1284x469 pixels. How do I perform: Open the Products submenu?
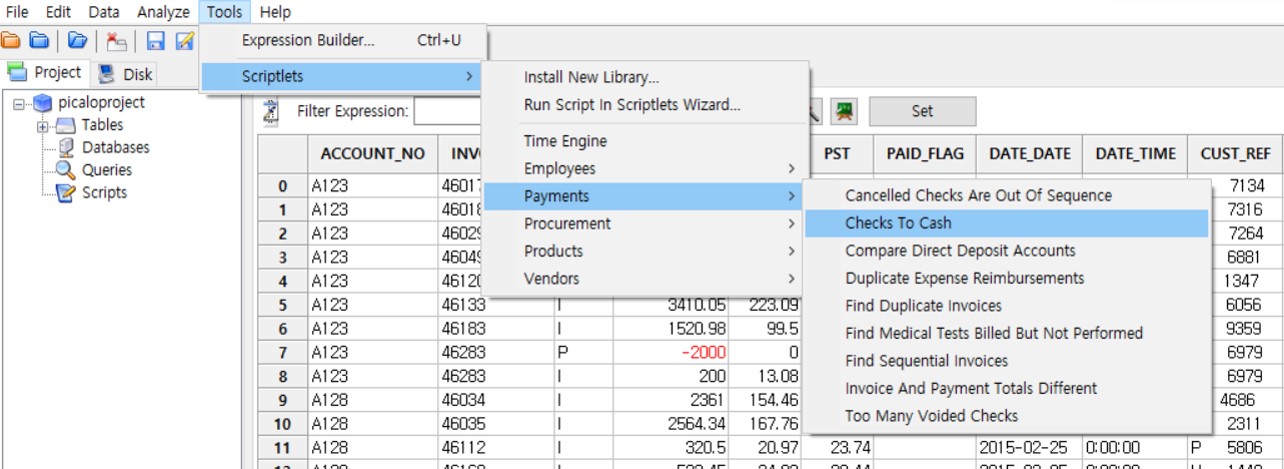click(x=644, y=251)
